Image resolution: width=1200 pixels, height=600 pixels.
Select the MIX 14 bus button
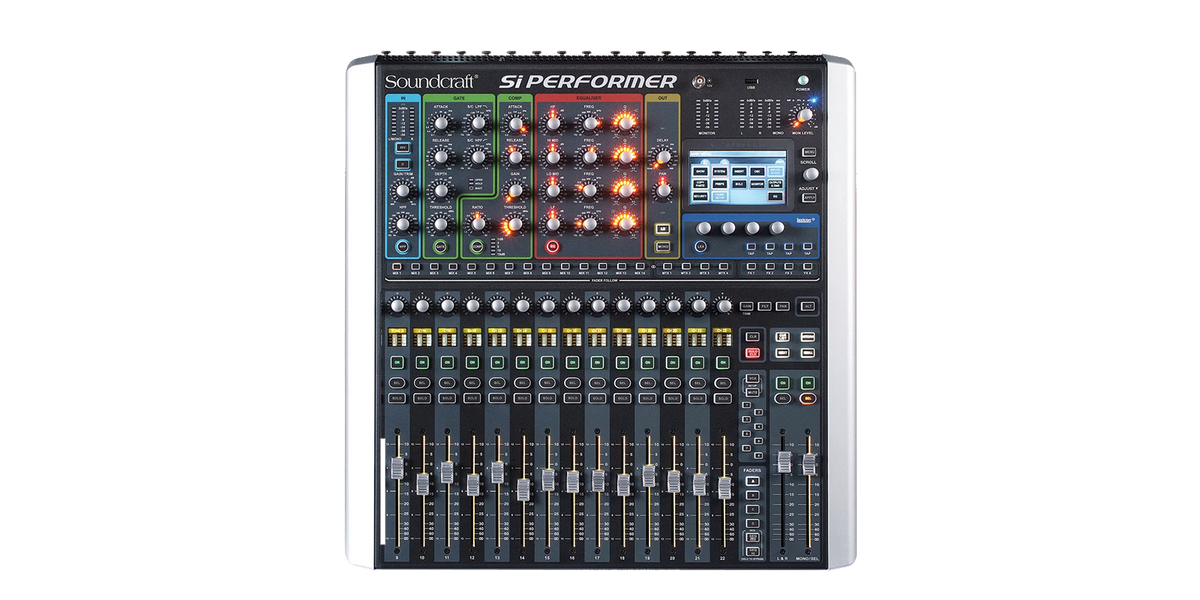640,266
